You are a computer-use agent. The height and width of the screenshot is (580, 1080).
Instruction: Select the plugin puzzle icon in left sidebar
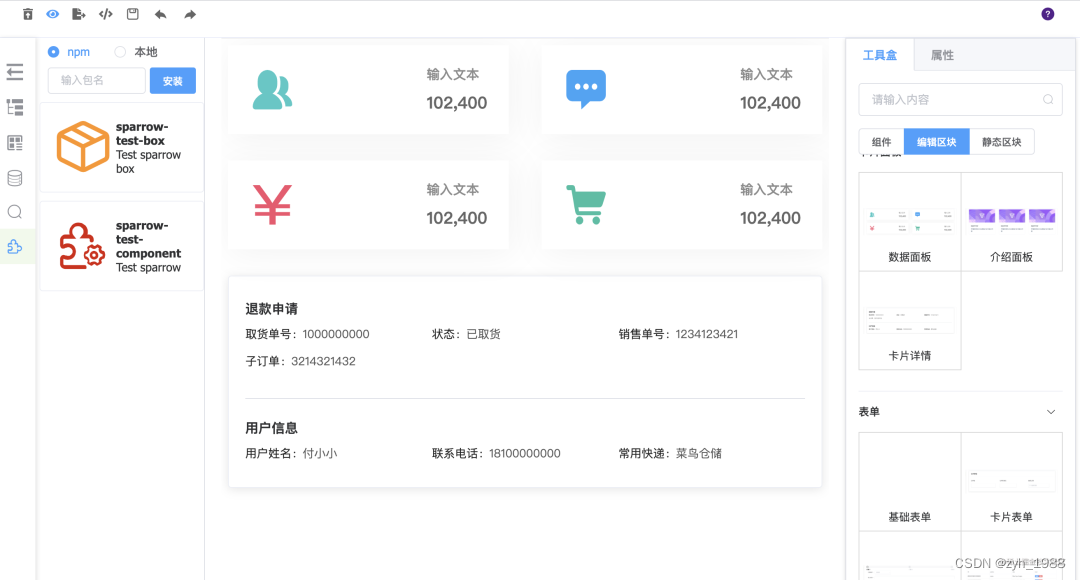pyautogui.click(x=14, y=246)
